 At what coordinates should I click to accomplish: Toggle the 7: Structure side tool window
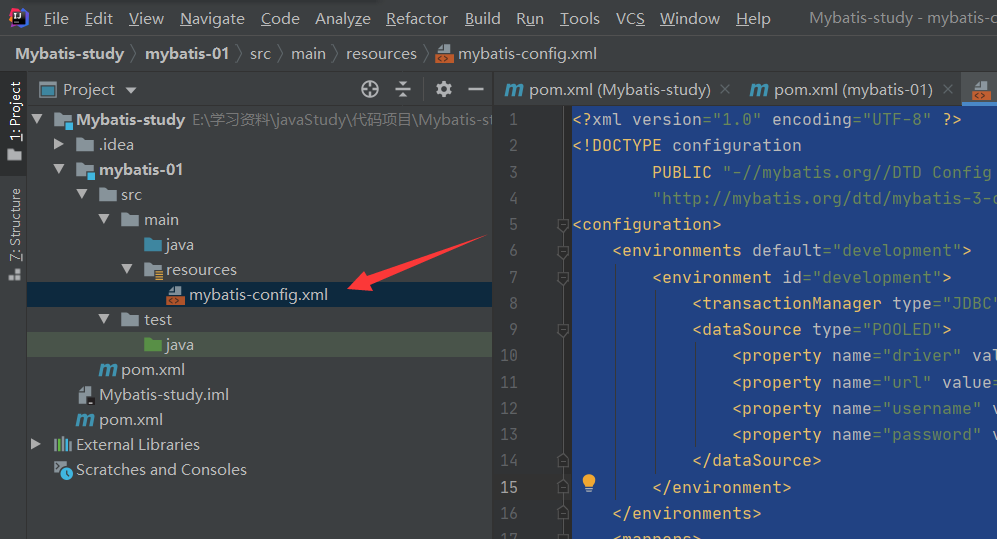pyautogui.click(x=14, y=232)
